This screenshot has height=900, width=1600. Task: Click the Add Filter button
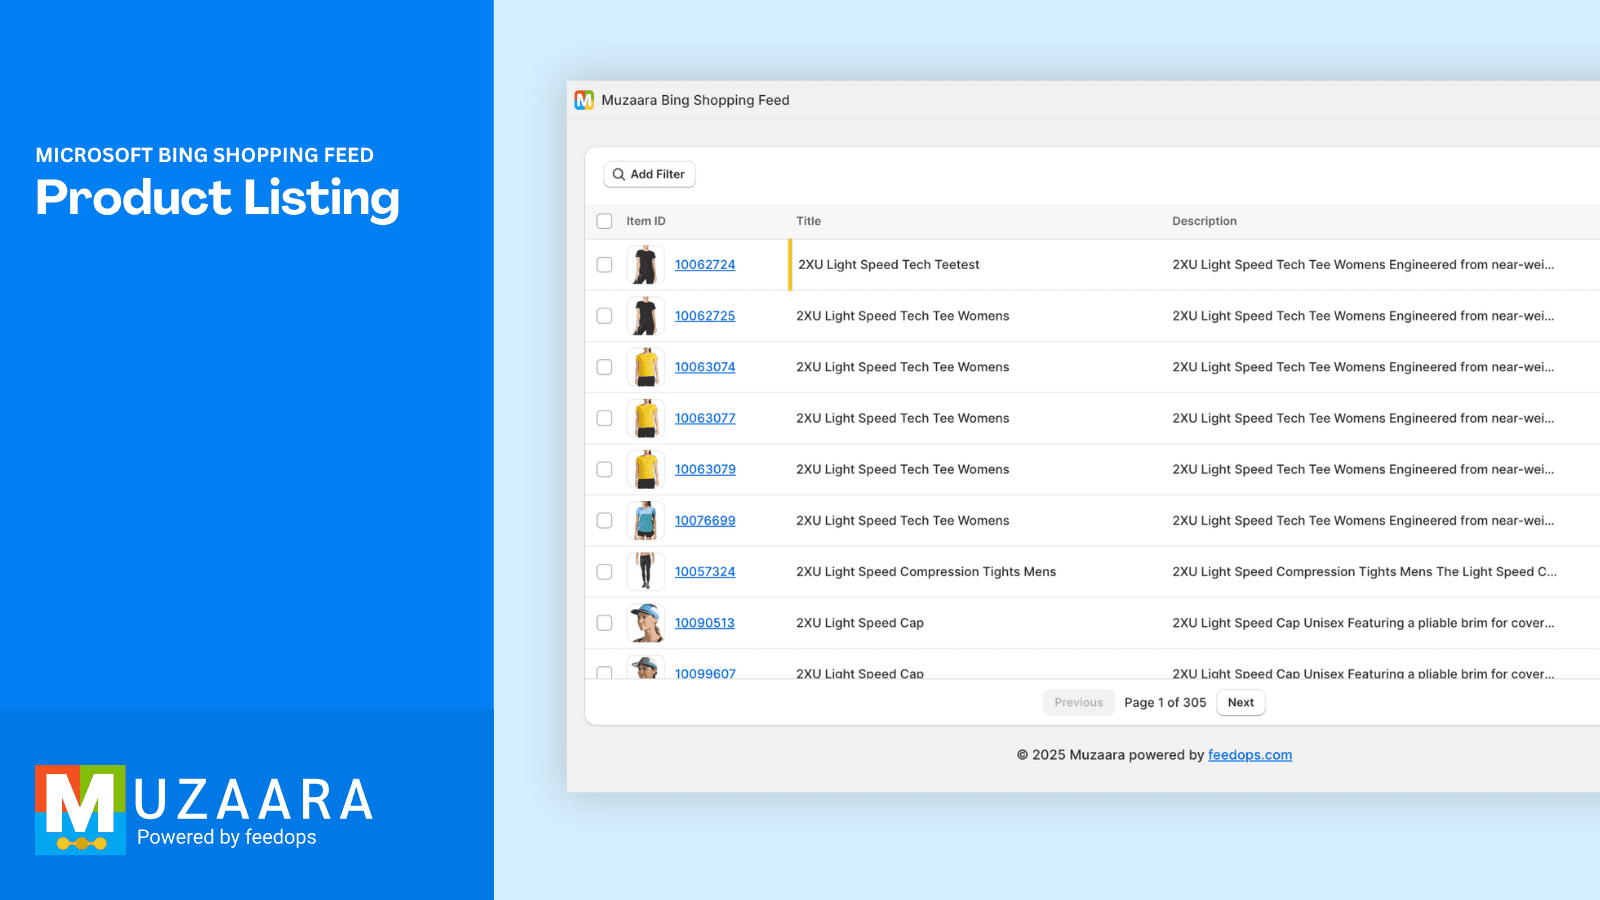pyautogui.click(x=649, y=174)
